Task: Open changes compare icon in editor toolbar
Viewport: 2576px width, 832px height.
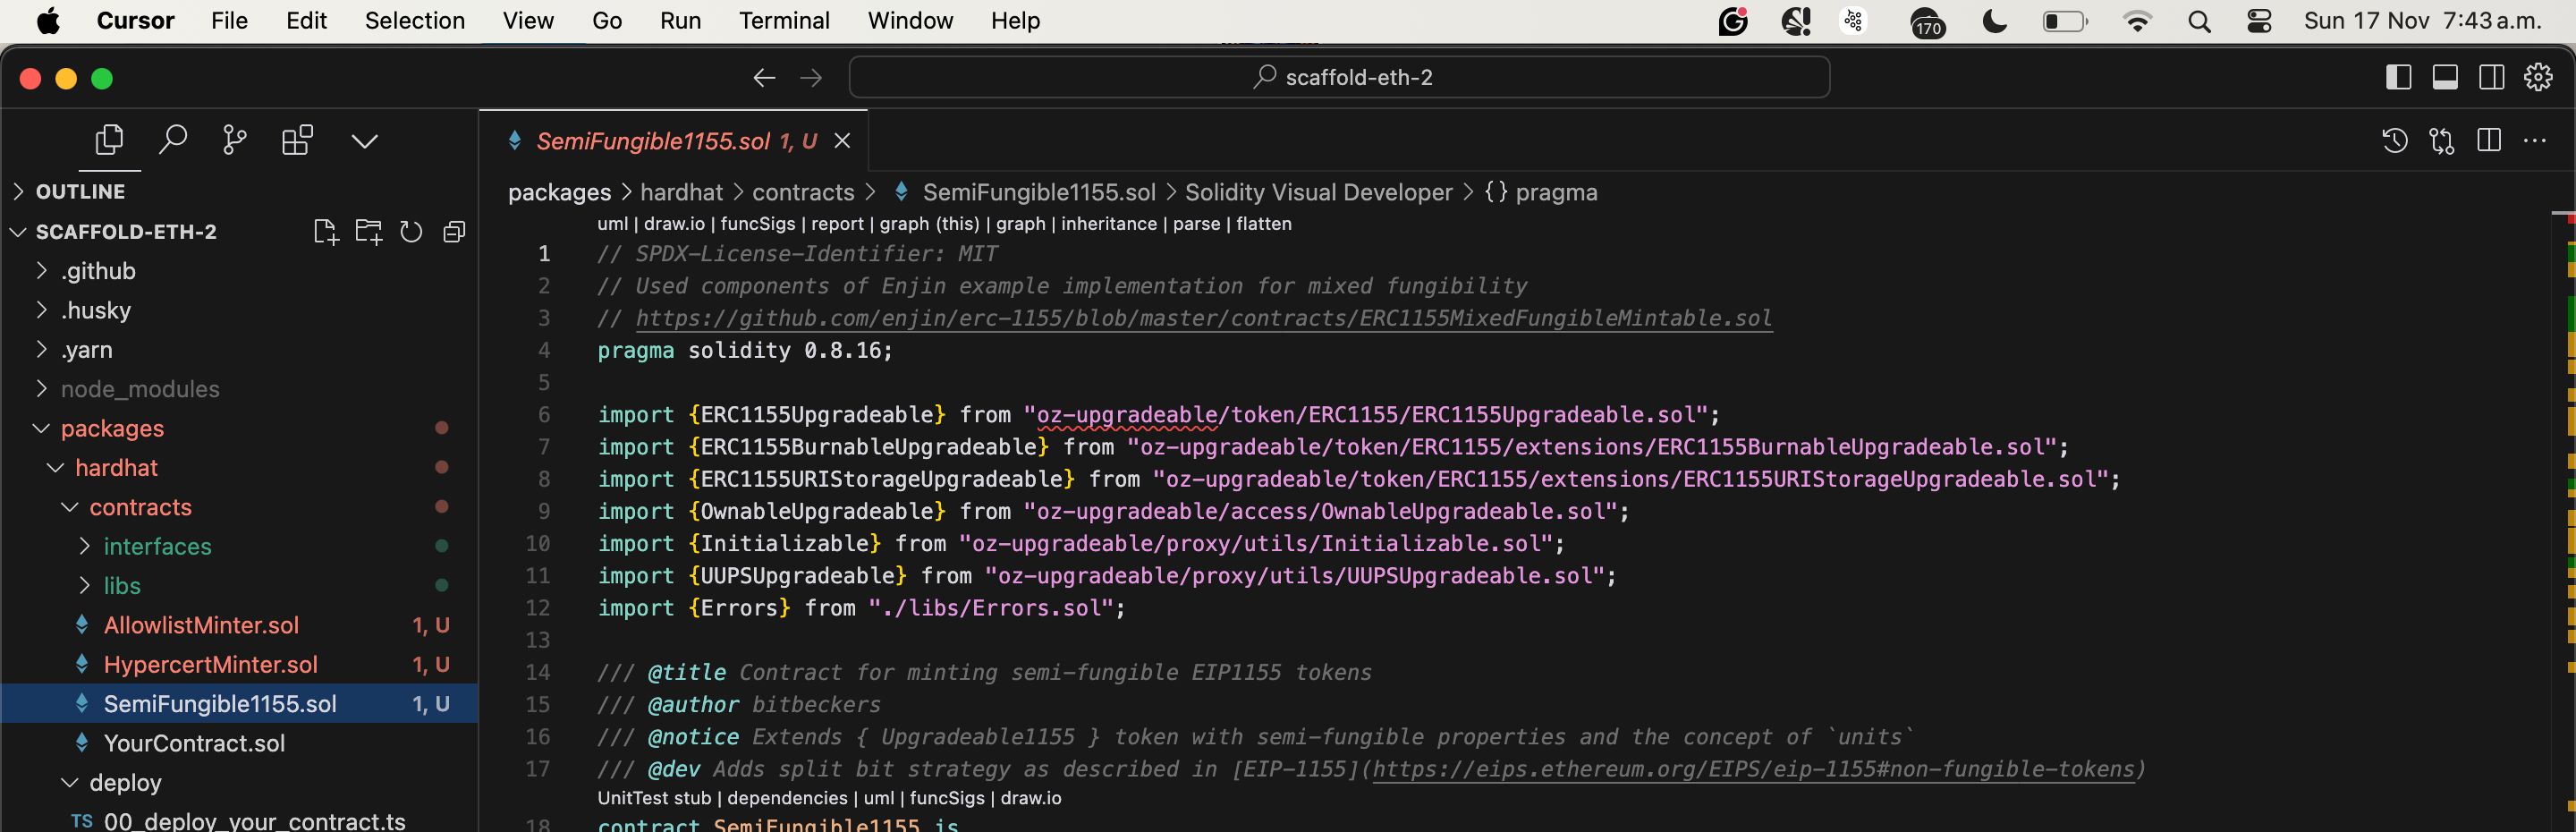Action: tap(2442, 141)
